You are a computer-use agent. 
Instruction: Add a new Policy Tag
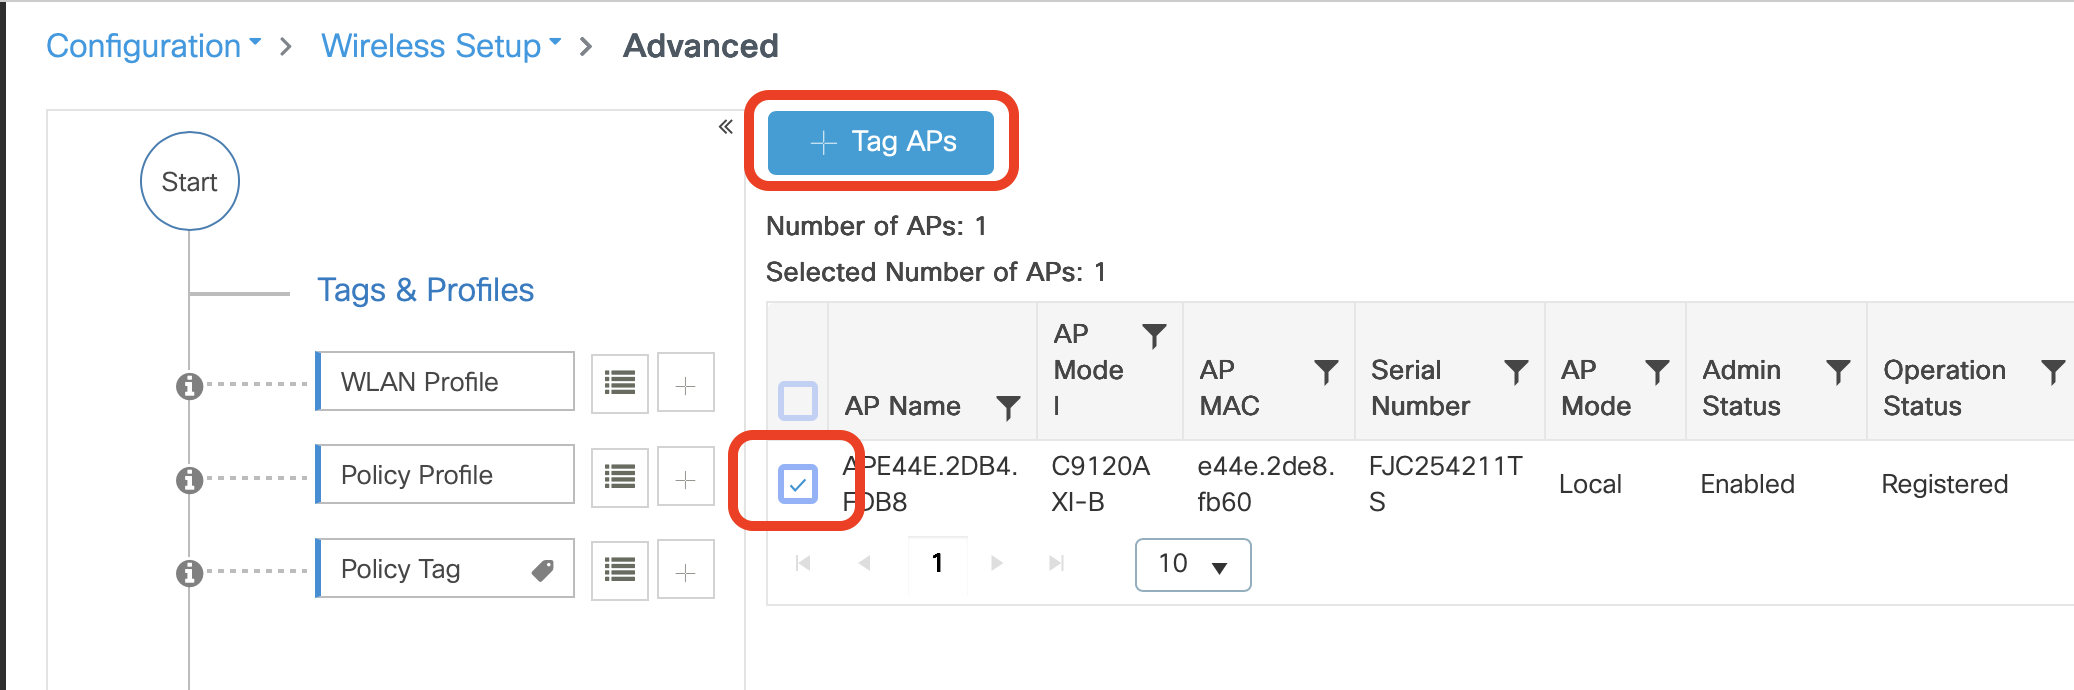pyautogui.click(x=685, y=570)
